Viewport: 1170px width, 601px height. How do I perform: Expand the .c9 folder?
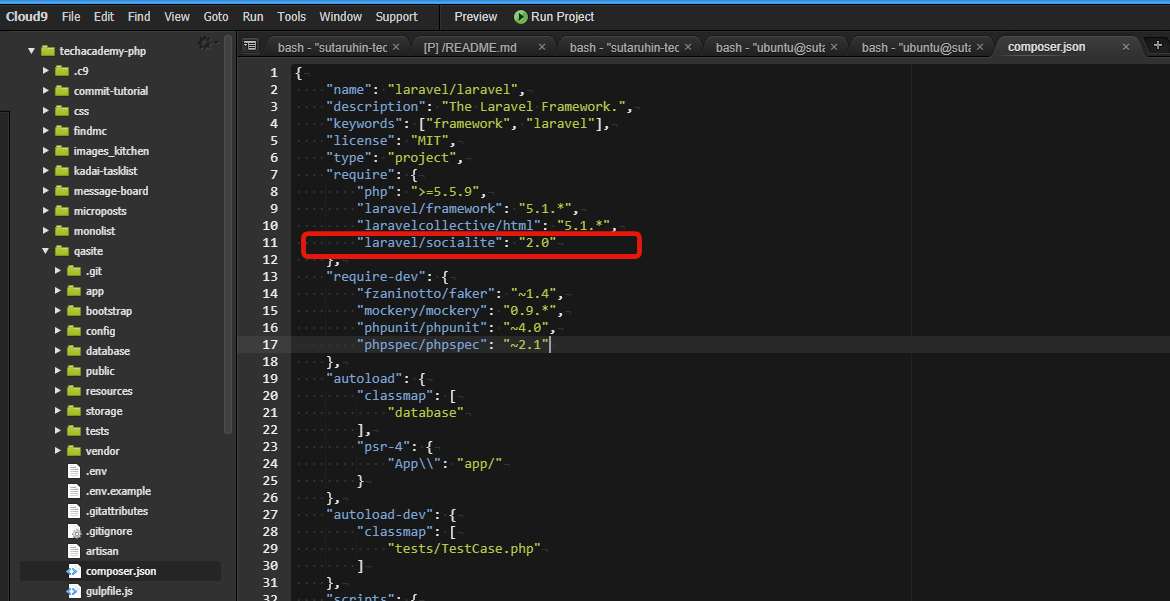point(46,71)
